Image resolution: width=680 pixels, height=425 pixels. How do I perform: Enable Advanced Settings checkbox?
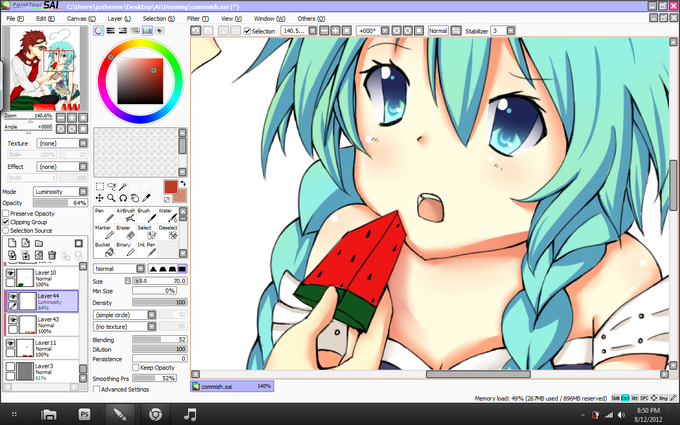pyautogui.click(x=96, y=389)
